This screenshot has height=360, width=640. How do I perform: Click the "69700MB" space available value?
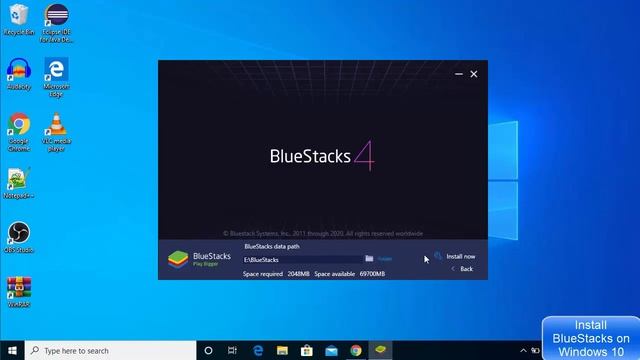tap(372, 274)
